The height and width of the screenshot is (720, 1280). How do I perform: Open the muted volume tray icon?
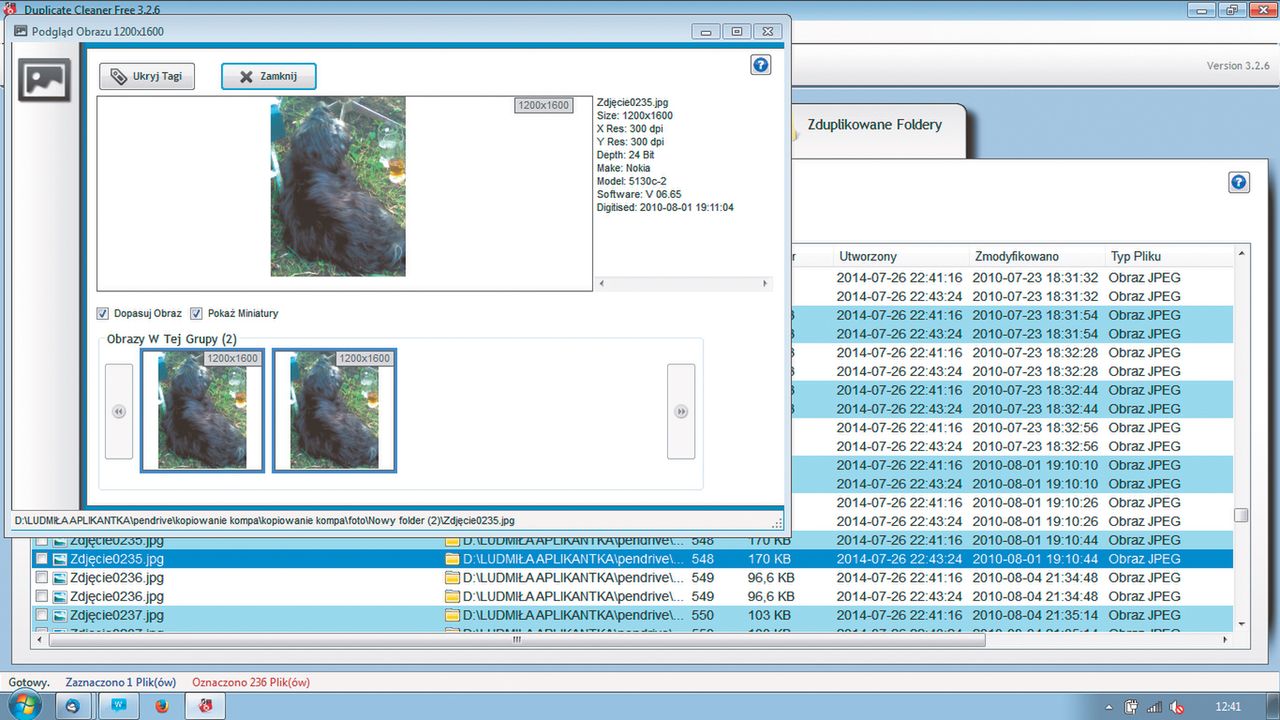[x=1178, y=706]
